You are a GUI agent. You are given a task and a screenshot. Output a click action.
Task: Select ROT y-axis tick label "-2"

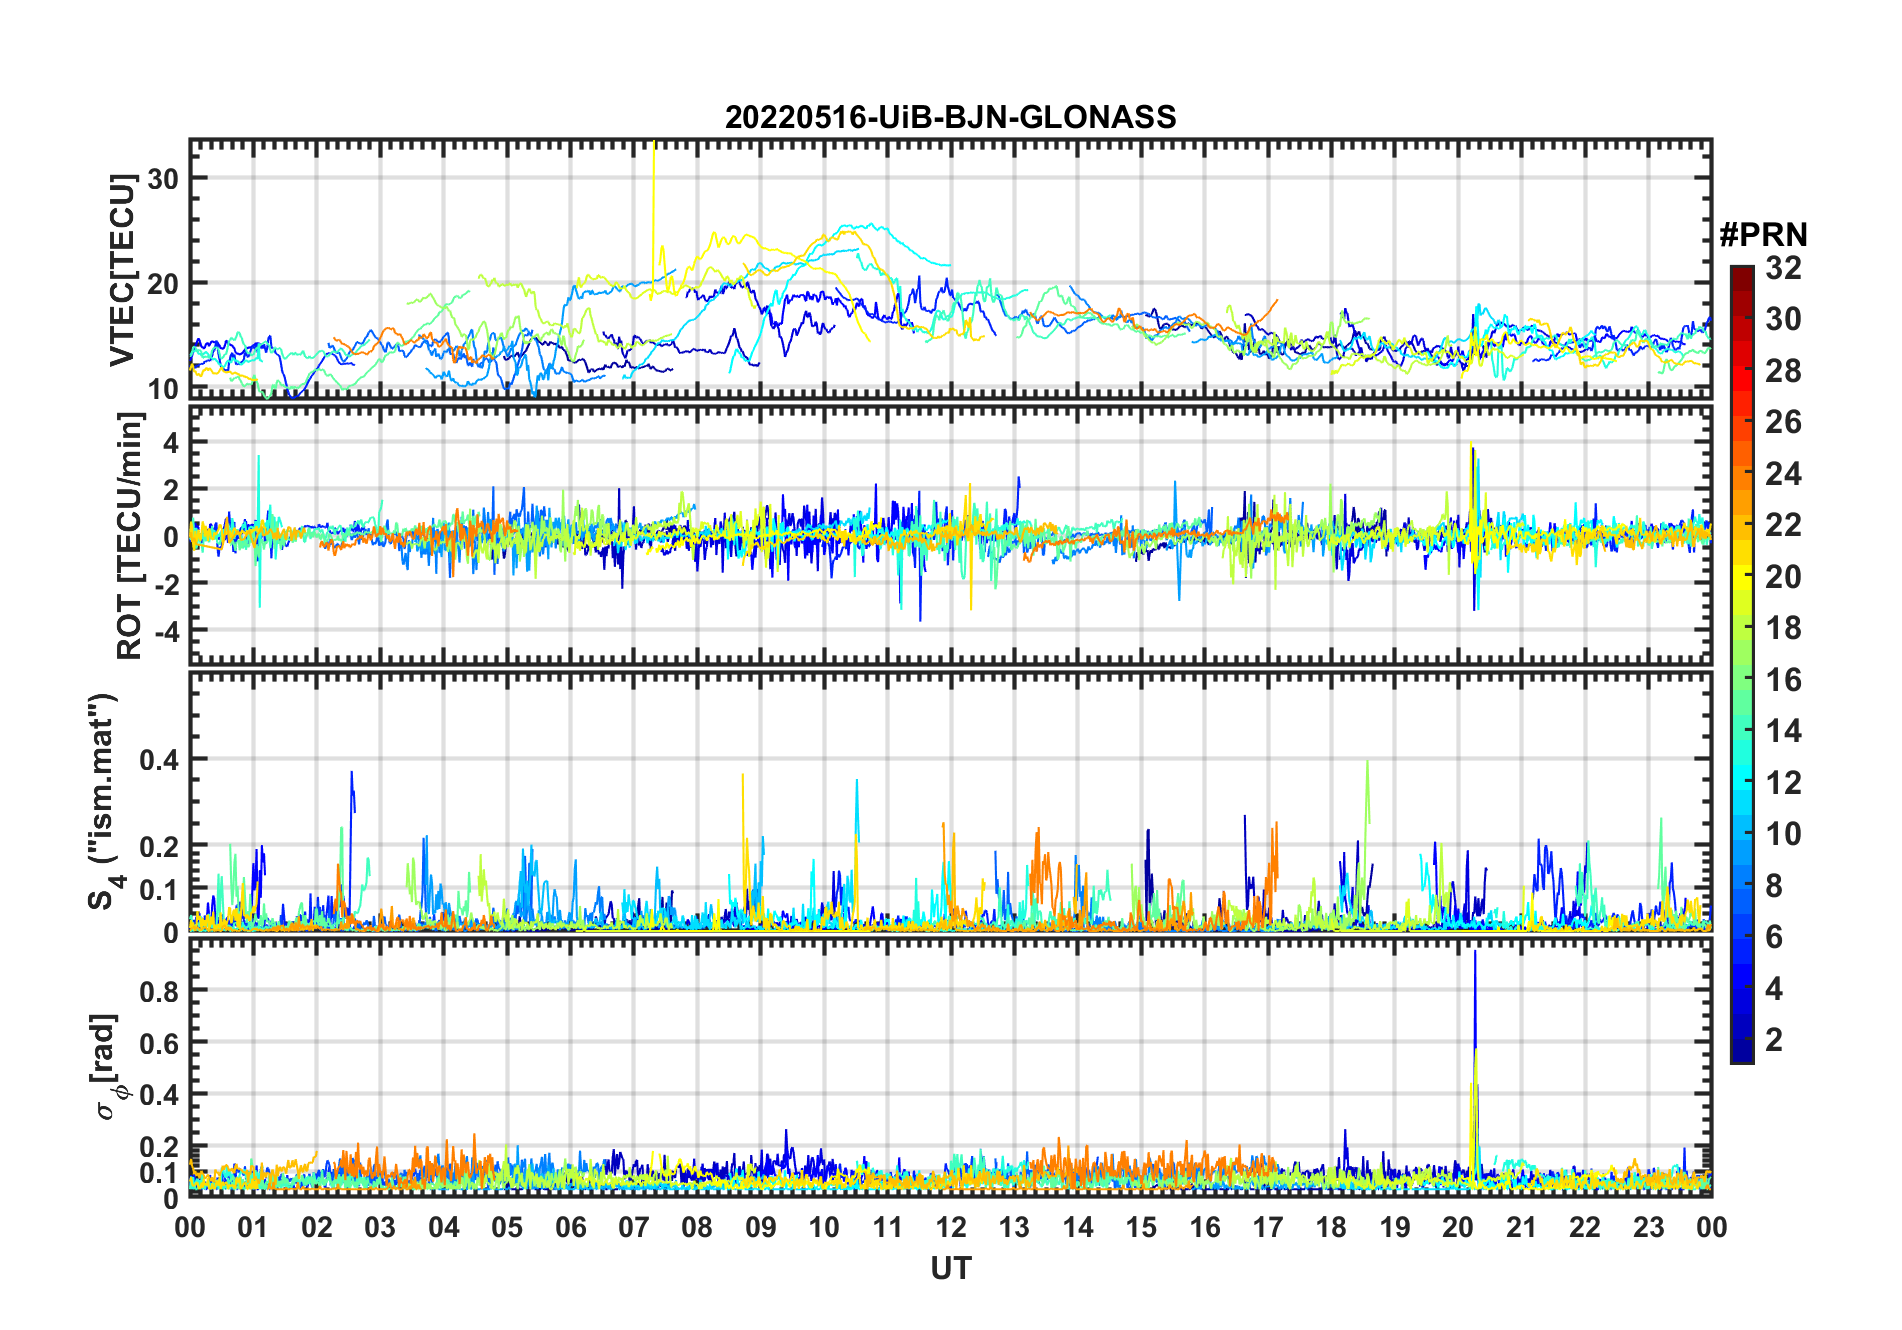pyautogui.click(x=165, y=584)
